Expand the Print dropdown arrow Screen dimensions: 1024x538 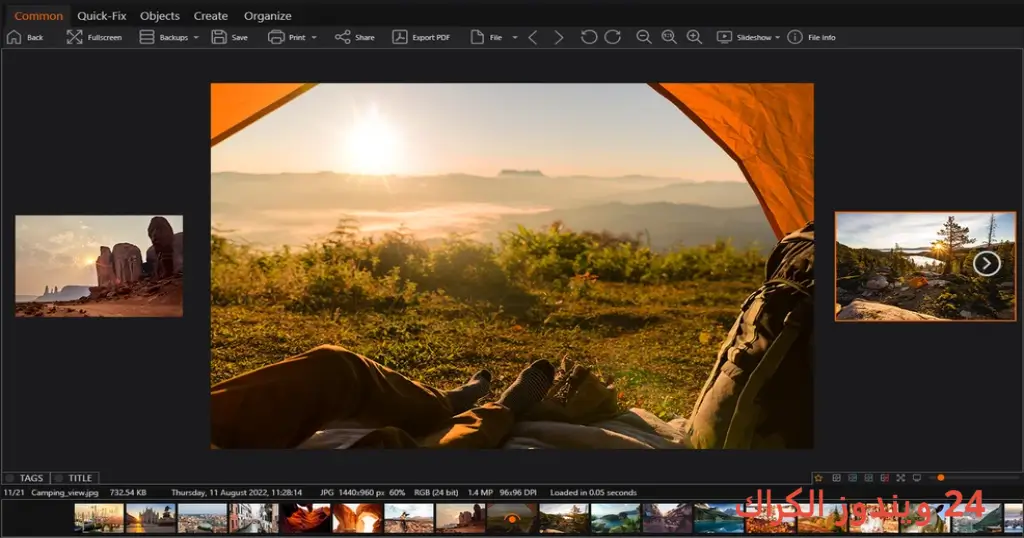pyautogui.click(x=314, y=37)
